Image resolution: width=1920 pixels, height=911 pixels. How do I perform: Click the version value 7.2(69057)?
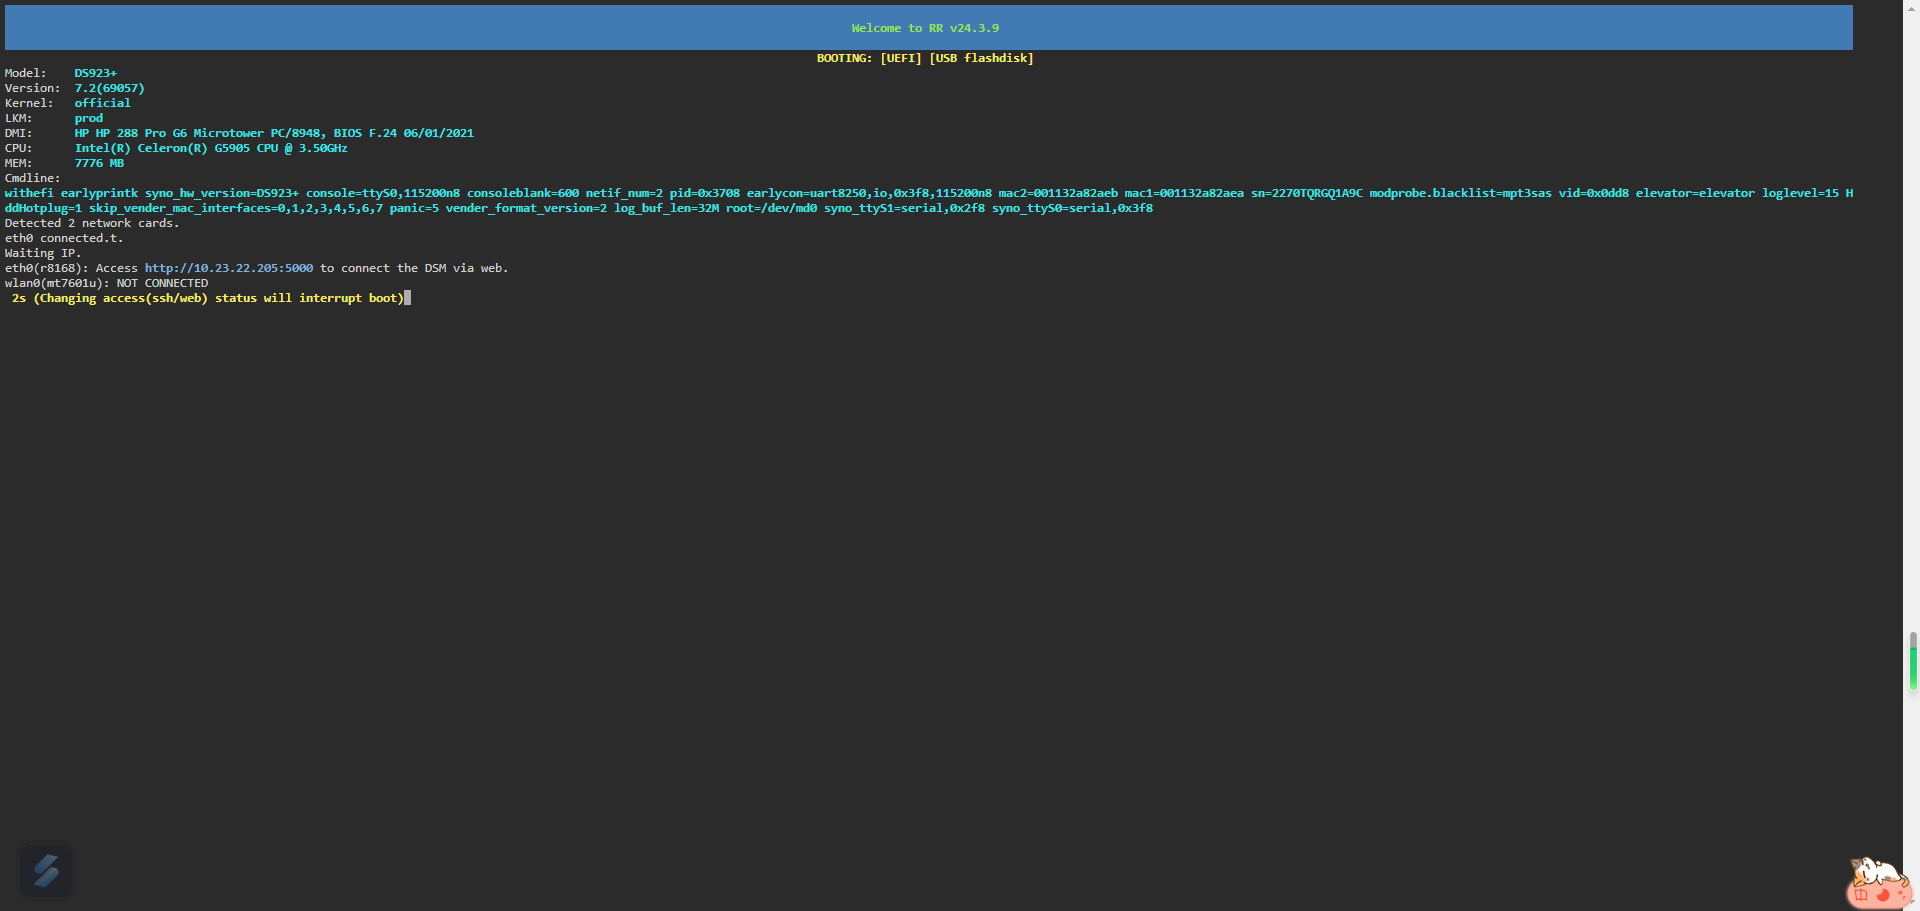click(x=110, y=88)
